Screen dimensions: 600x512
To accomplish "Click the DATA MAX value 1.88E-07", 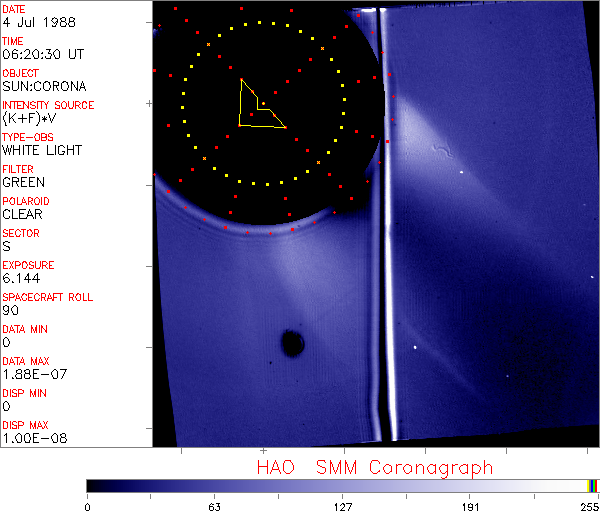I will click(x=35, y=375).
